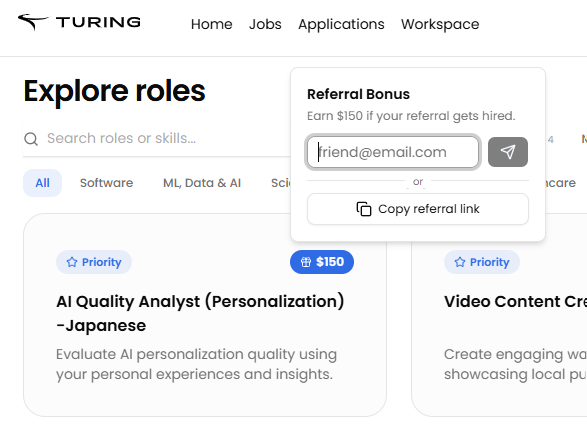Click the Copy referral link button
Screen dimensions: 587x437
tap(418, 209)
